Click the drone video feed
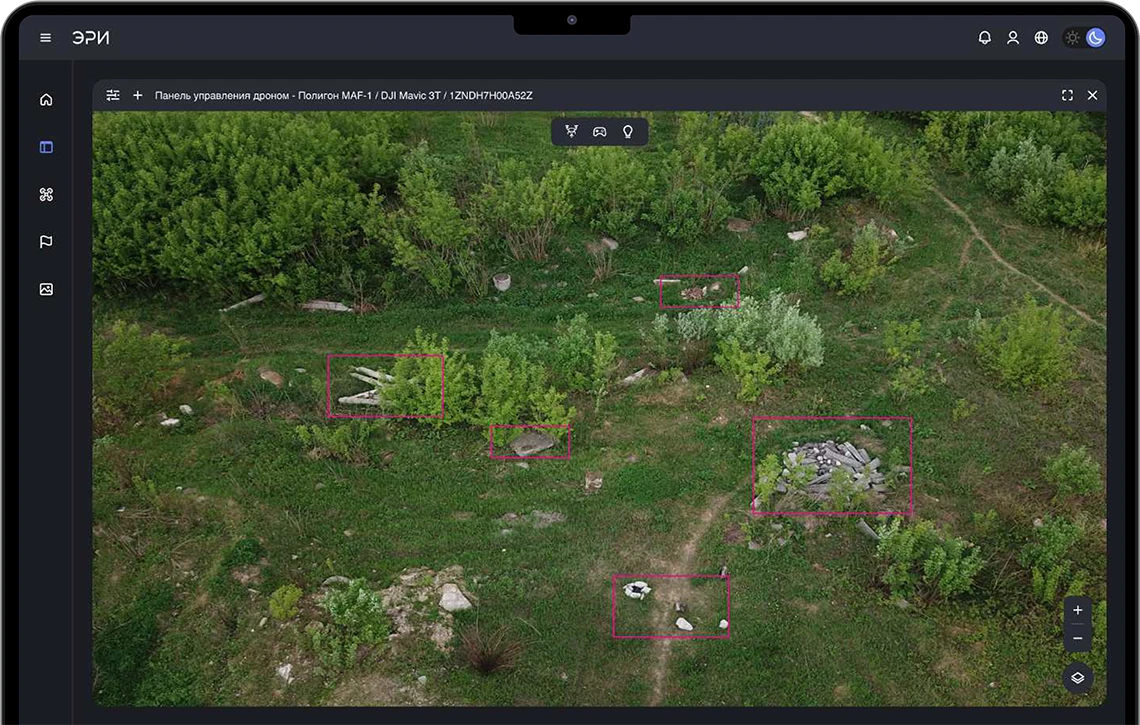The image size is (1140, 725). click(x=599, y=408)
